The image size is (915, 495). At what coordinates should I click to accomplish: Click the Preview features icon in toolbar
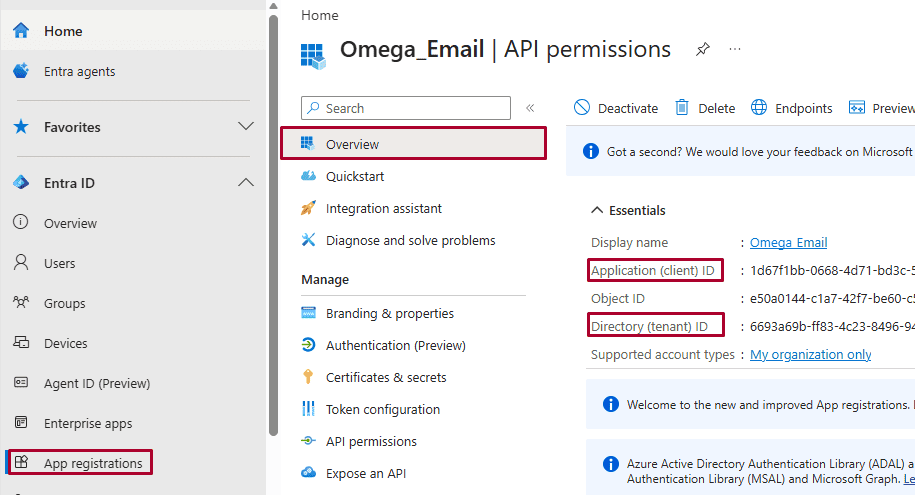[857, 107]
